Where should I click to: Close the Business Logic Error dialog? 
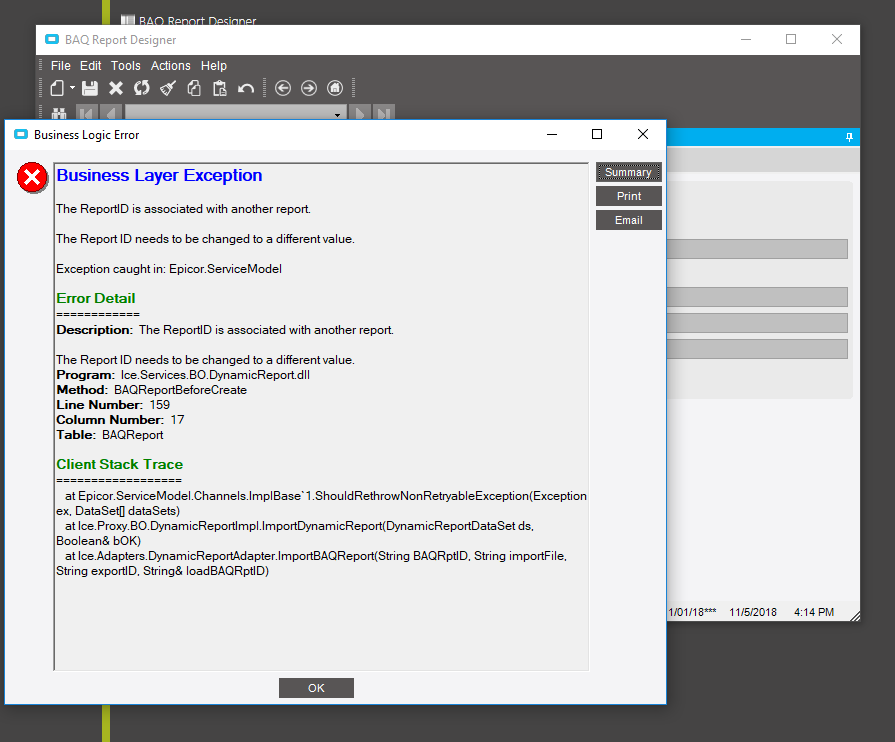(643, 134)
